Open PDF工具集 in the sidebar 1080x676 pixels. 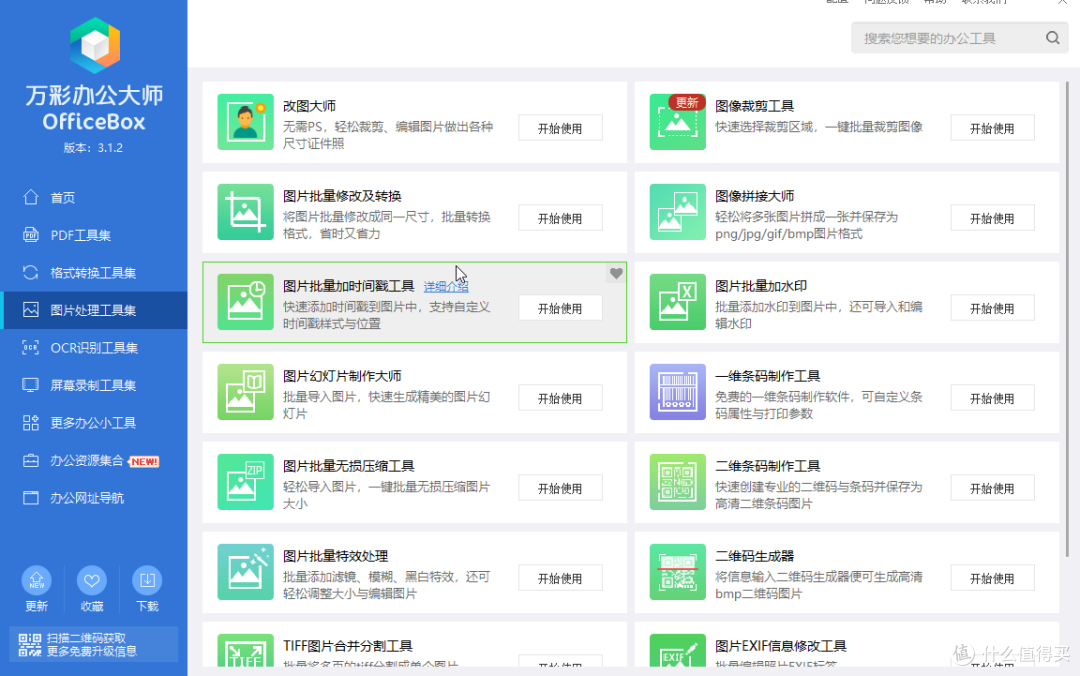tap(94, 235)
